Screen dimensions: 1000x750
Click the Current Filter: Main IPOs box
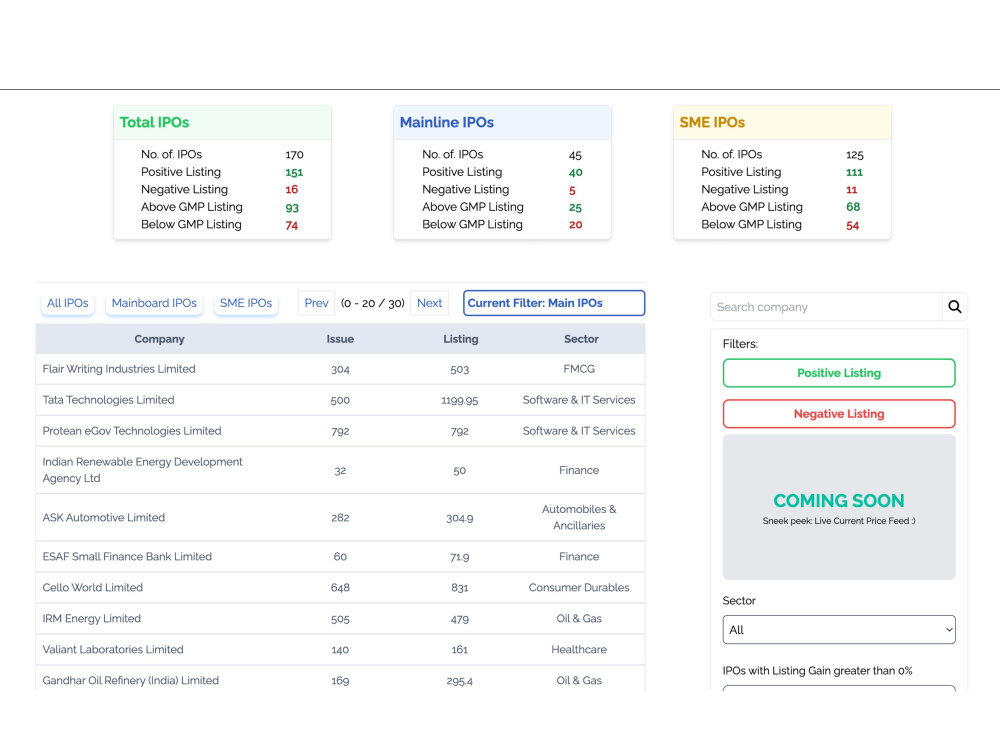[x=554, y=303]
